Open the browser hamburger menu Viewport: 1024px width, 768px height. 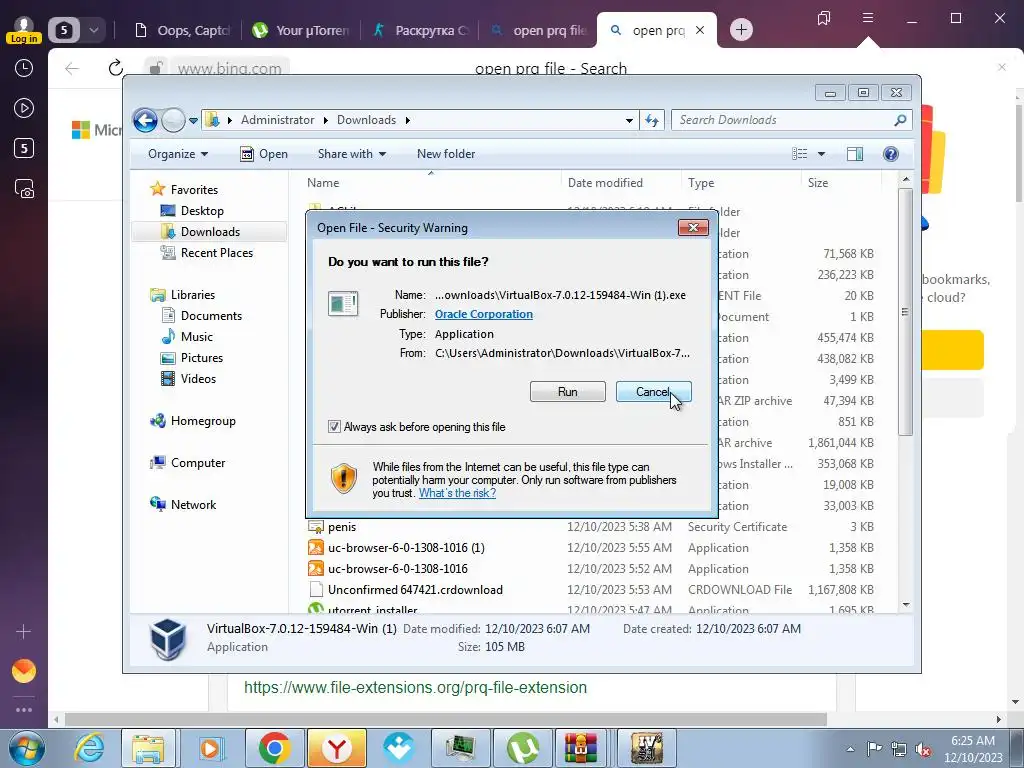867,18
